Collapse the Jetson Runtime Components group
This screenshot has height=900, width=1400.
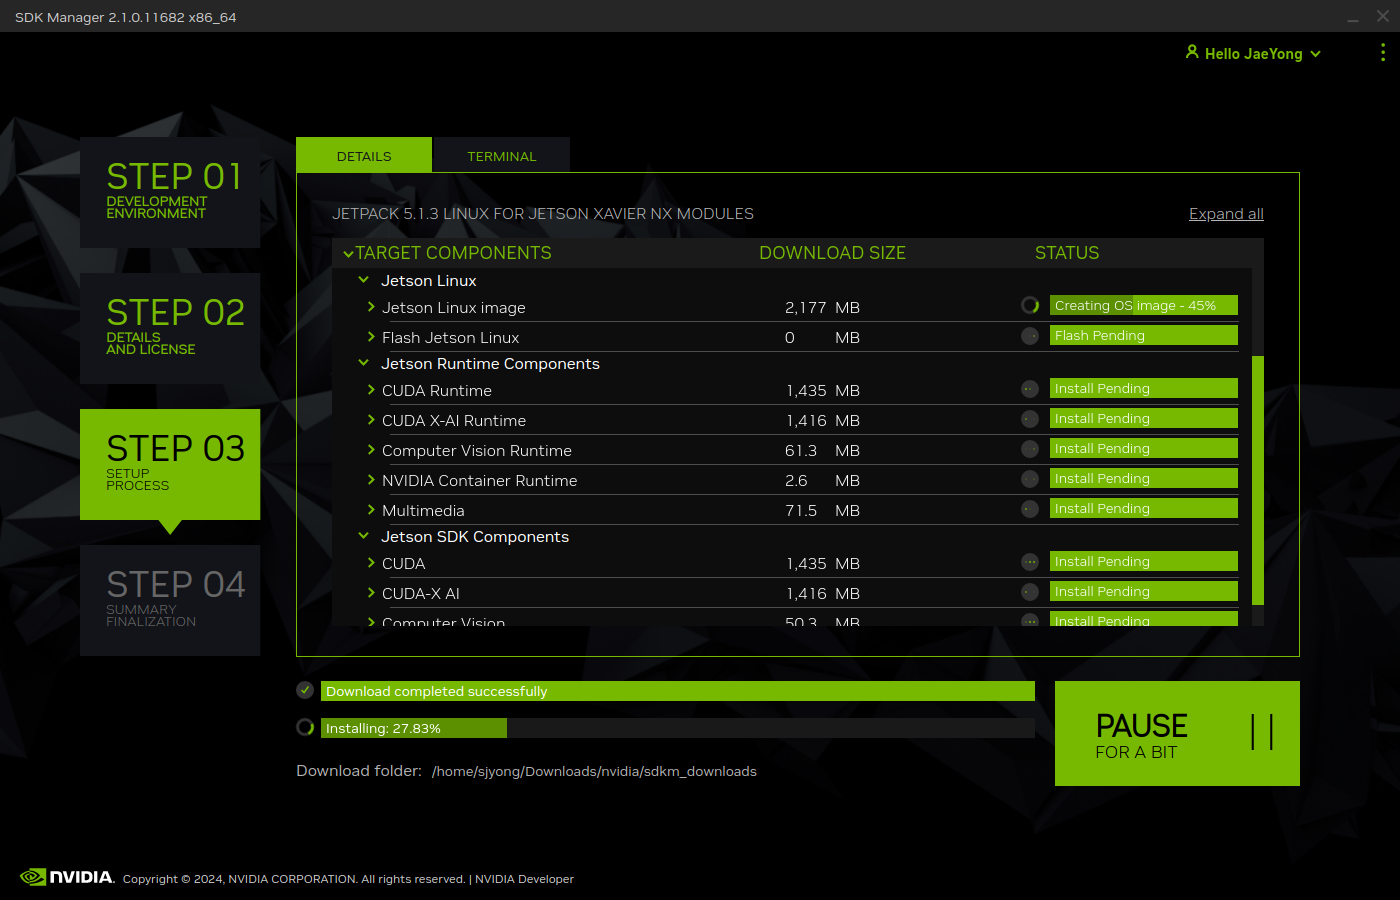[364, 363]
